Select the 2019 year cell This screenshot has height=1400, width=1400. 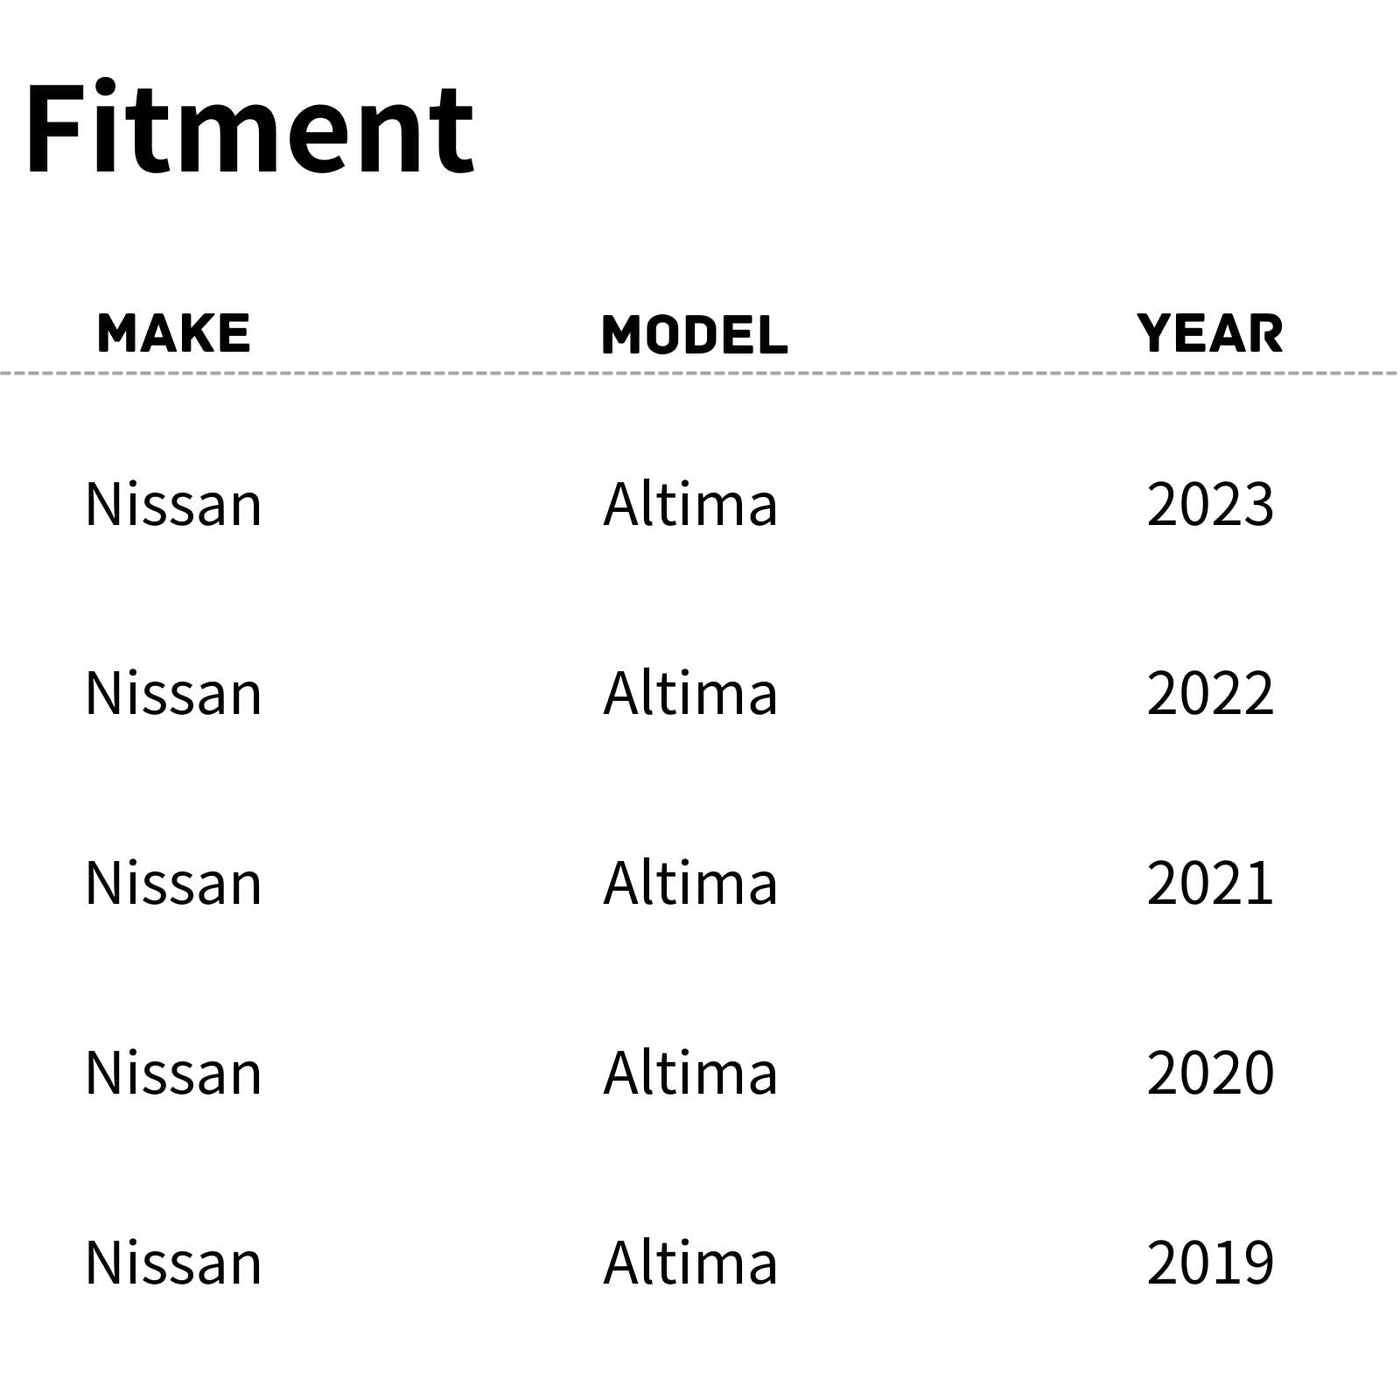(x=1210, y=1263)
